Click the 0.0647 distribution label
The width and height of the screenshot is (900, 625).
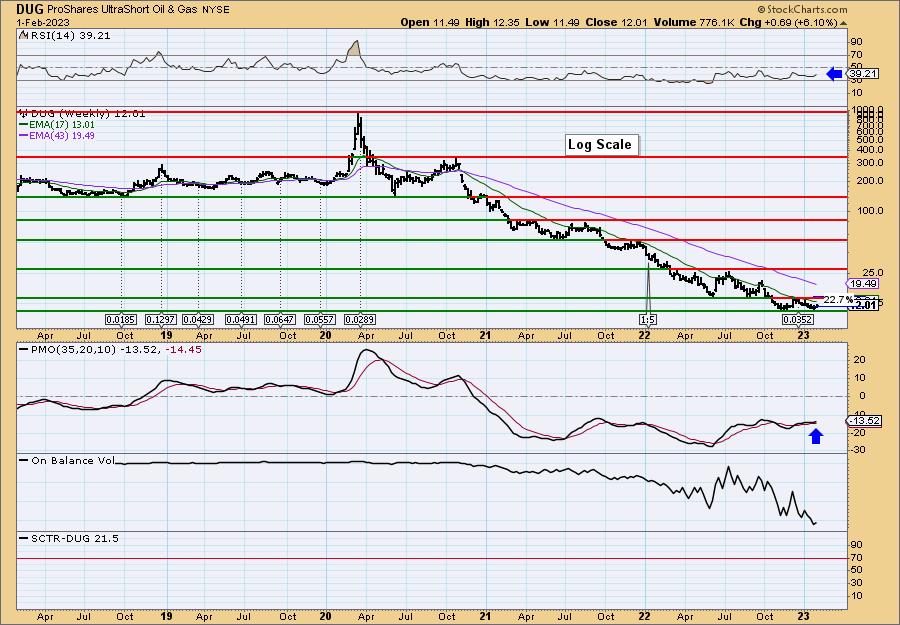280,319
